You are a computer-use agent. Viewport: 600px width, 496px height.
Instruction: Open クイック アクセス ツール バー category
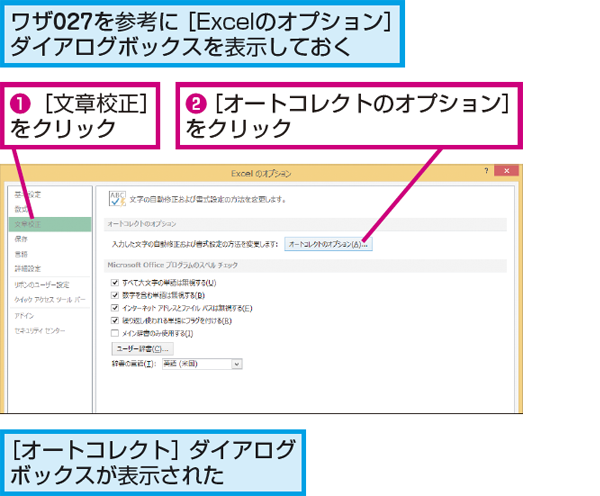[x=50, y=300]
